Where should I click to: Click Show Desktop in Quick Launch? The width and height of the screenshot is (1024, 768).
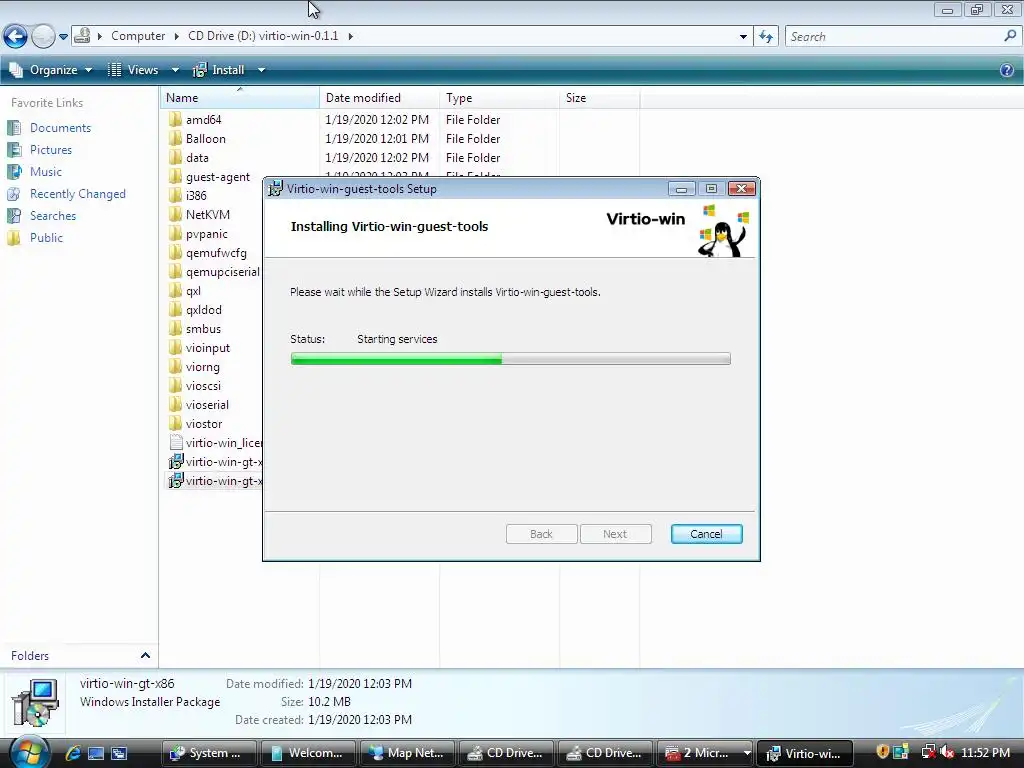click(x=96, y=753)
